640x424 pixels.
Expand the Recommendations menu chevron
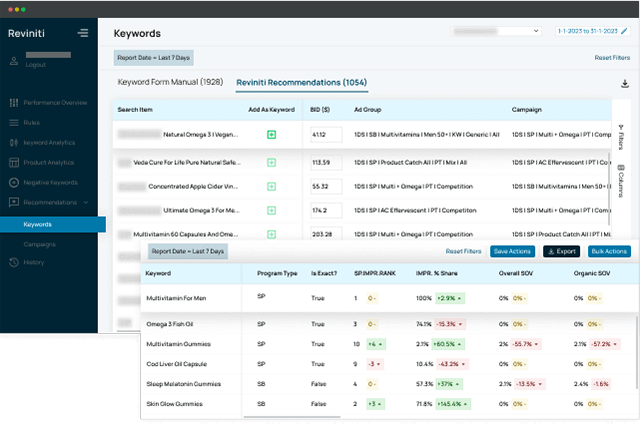pyautogui.click(x=86, y=202)
